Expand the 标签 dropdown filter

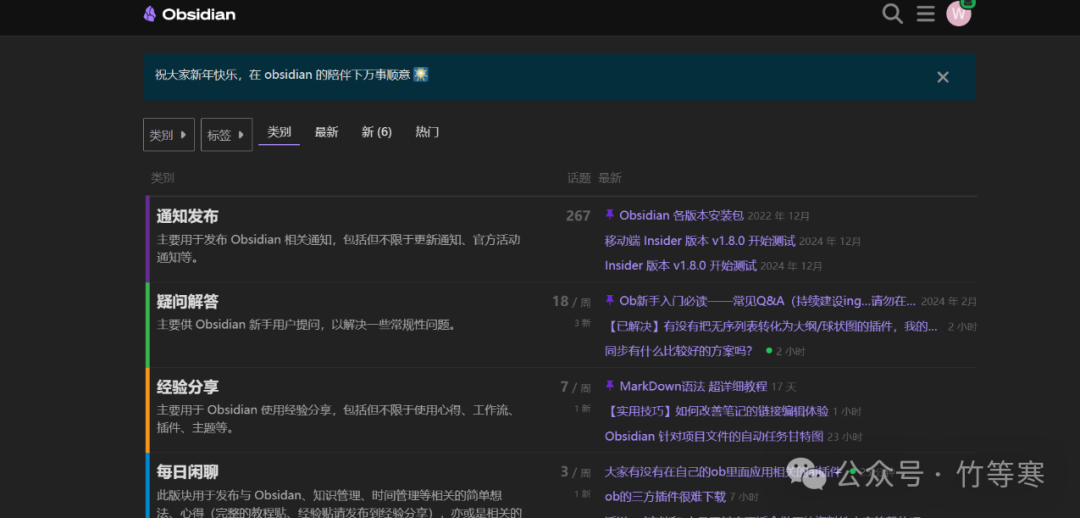coord(227,135)
